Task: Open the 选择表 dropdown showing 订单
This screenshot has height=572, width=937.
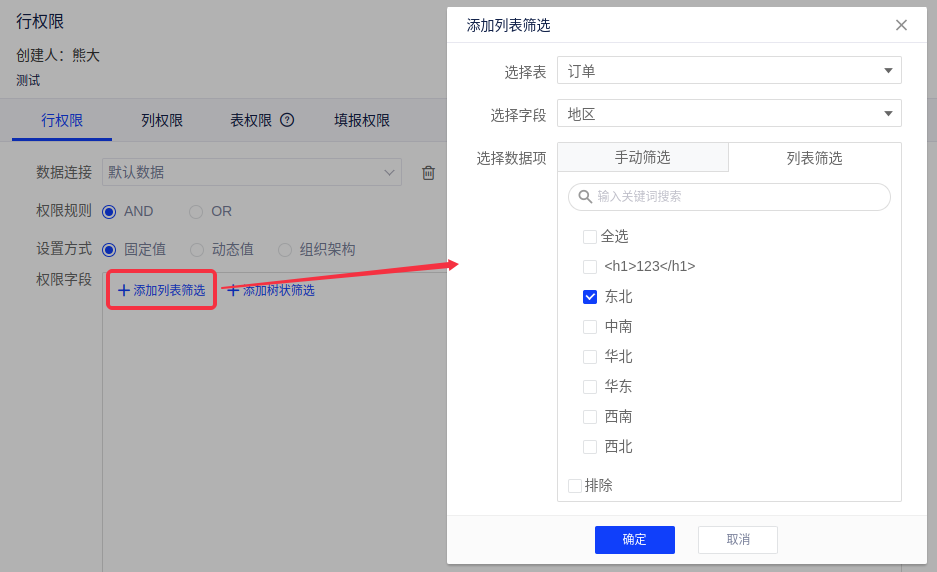Action: point(729,70)
